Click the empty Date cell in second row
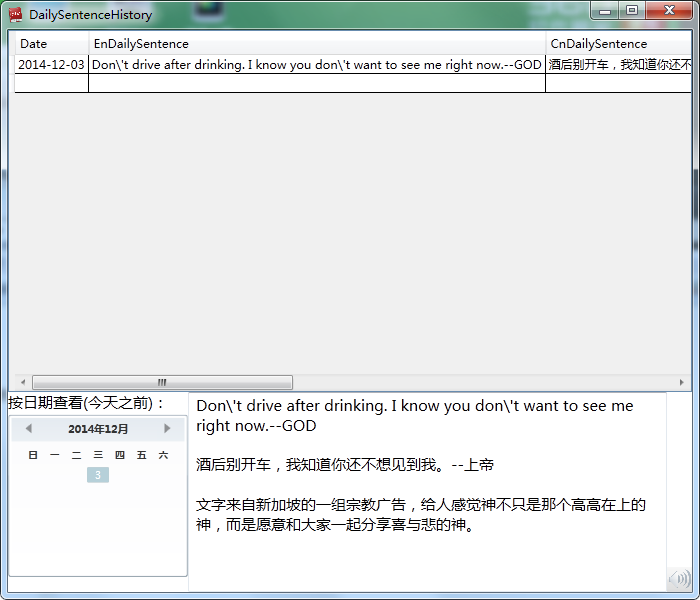700x600 pixels. point(51,83)
